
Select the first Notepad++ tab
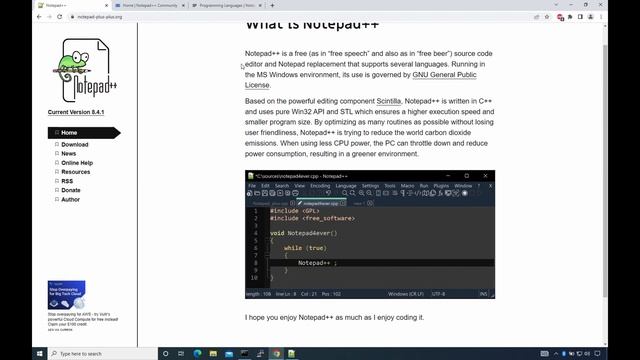pyautogui.click(x=73, y=5)
